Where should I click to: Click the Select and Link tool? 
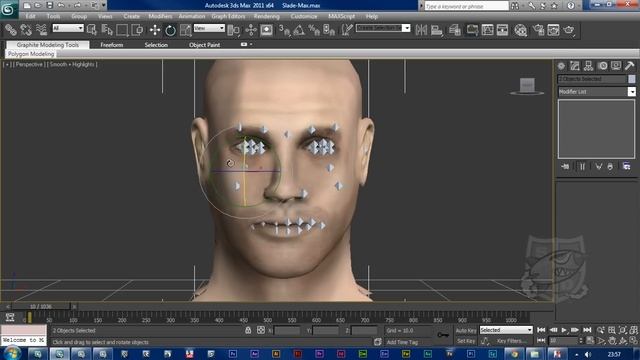coord(11,30)
